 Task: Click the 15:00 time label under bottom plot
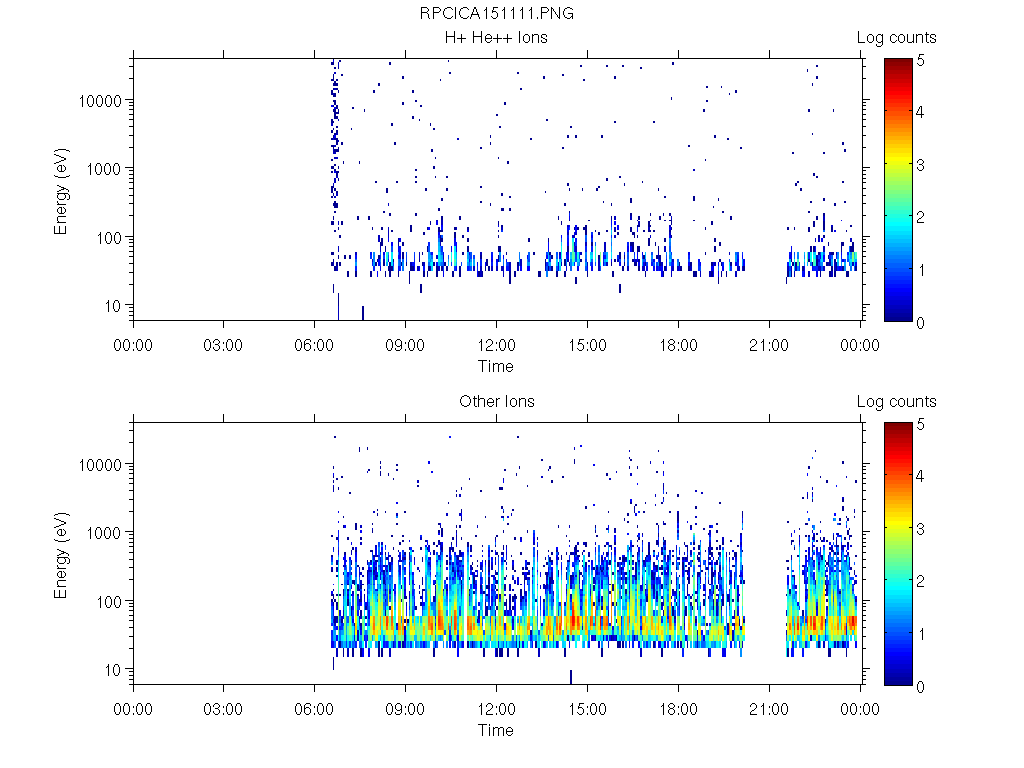click(587, 709)
